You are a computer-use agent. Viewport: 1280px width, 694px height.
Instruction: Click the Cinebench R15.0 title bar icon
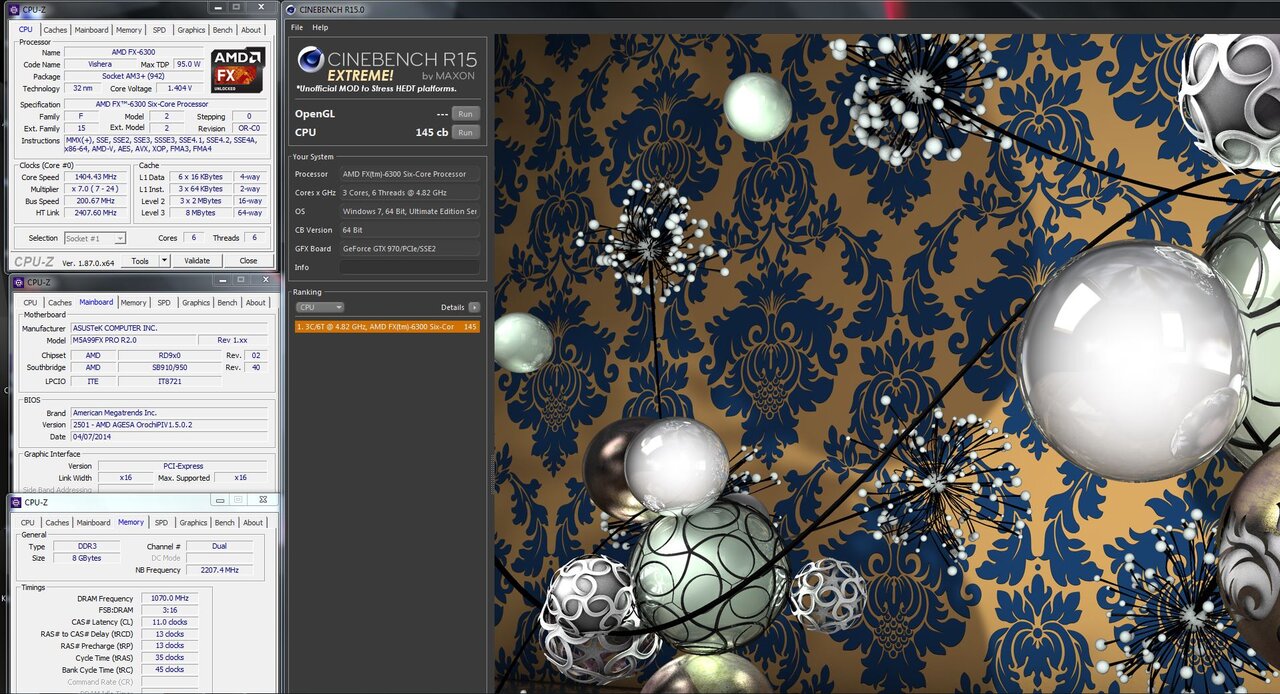pos(290,9)
